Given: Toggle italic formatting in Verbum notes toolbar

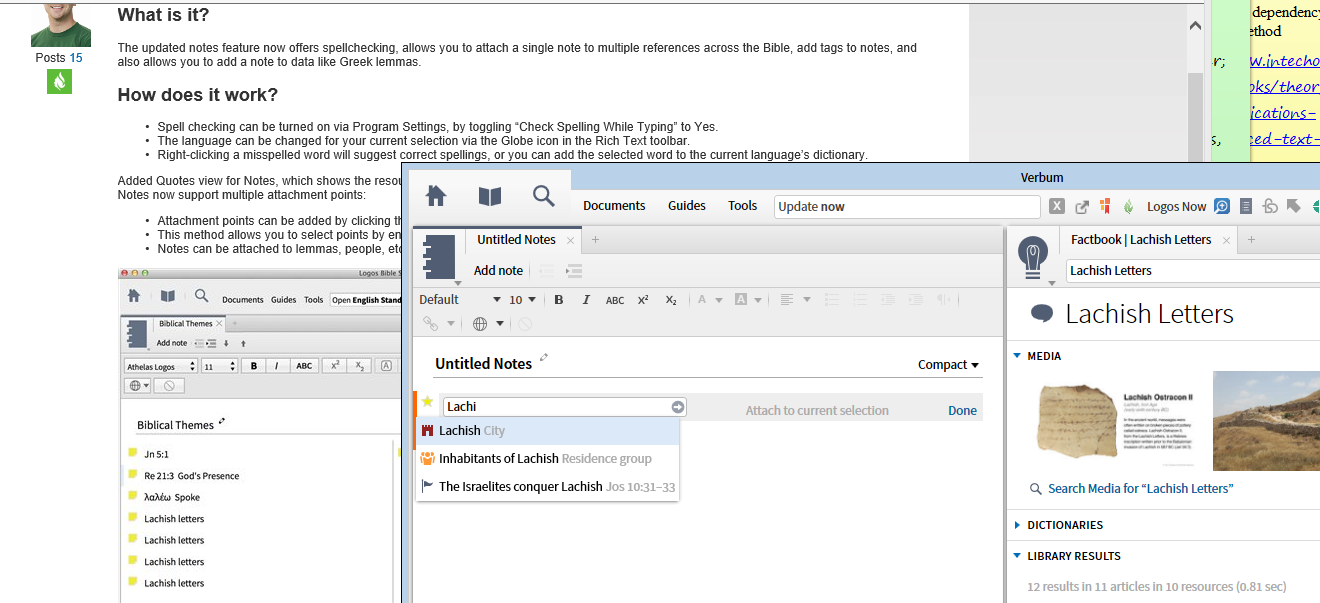Looking at the screenshot, I should click(586, 300).
